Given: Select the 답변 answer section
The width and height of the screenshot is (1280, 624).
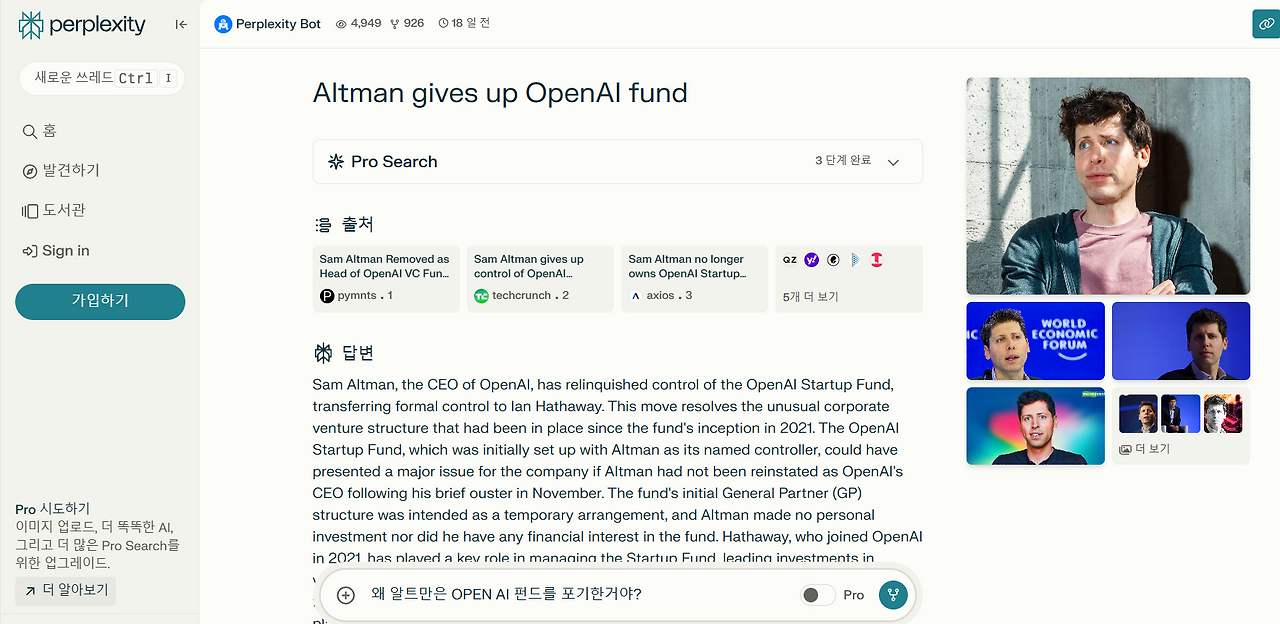Looking at the screenshot, I should (x=350, y=352).
